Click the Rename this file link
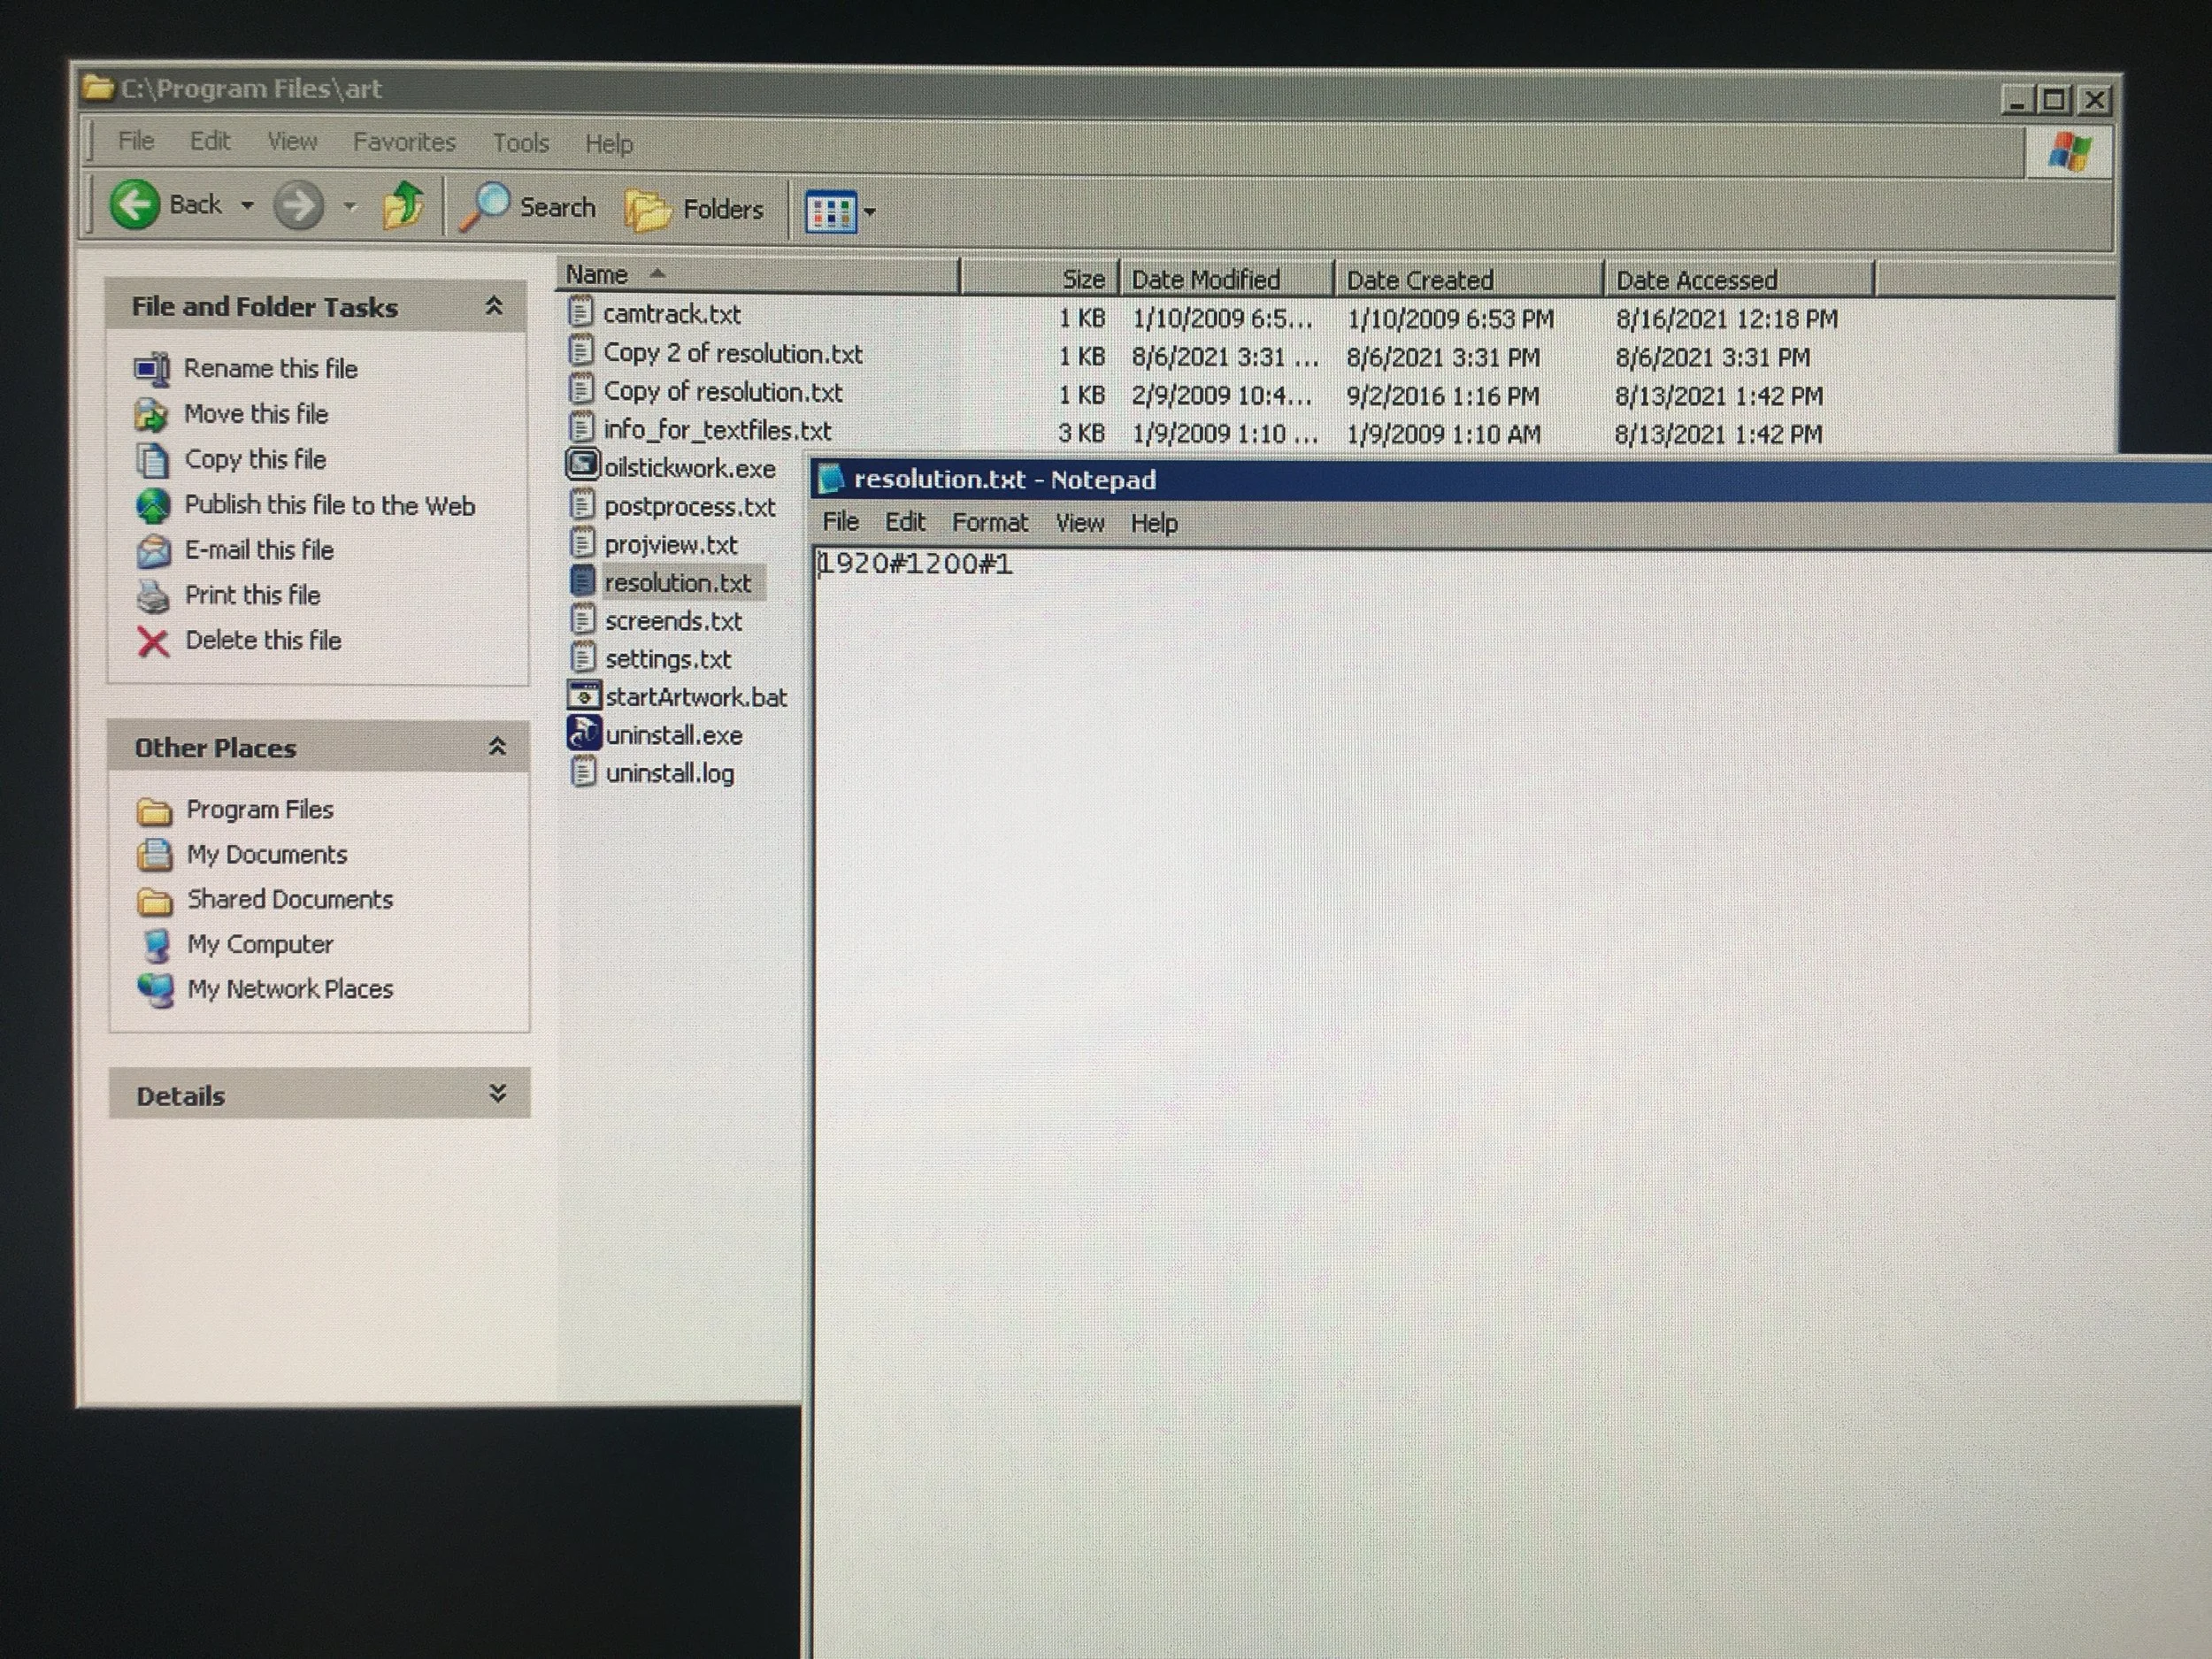This screenshot has height=1659, width=2212. [270, 368]
